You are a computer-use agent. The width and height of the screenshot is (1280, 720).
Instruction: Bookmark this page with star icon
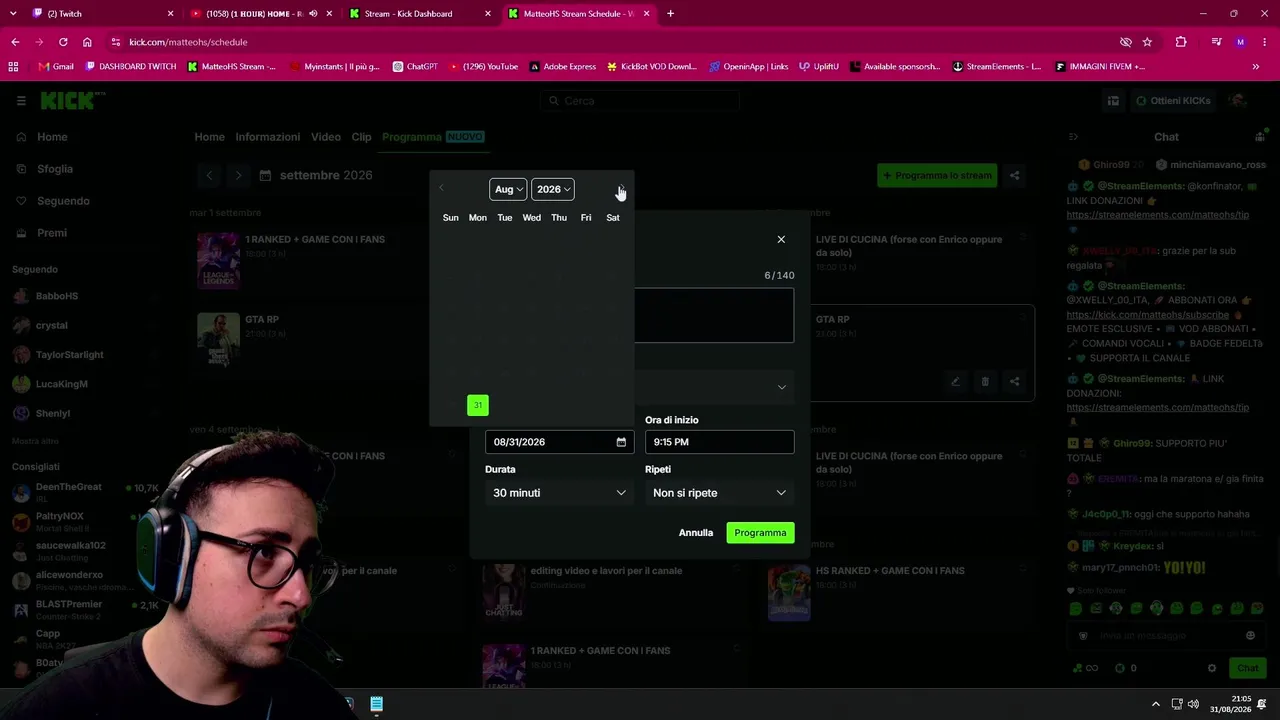(x=1147, y=42)
